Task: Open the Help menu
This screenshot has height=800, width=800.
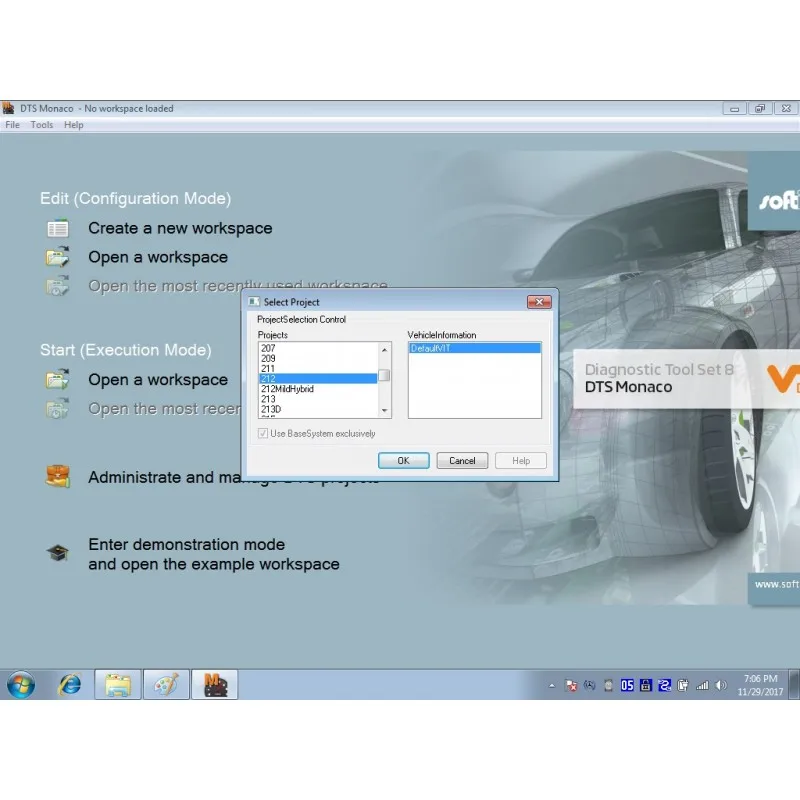Action: pyautogui.click(x=73, y=125)
